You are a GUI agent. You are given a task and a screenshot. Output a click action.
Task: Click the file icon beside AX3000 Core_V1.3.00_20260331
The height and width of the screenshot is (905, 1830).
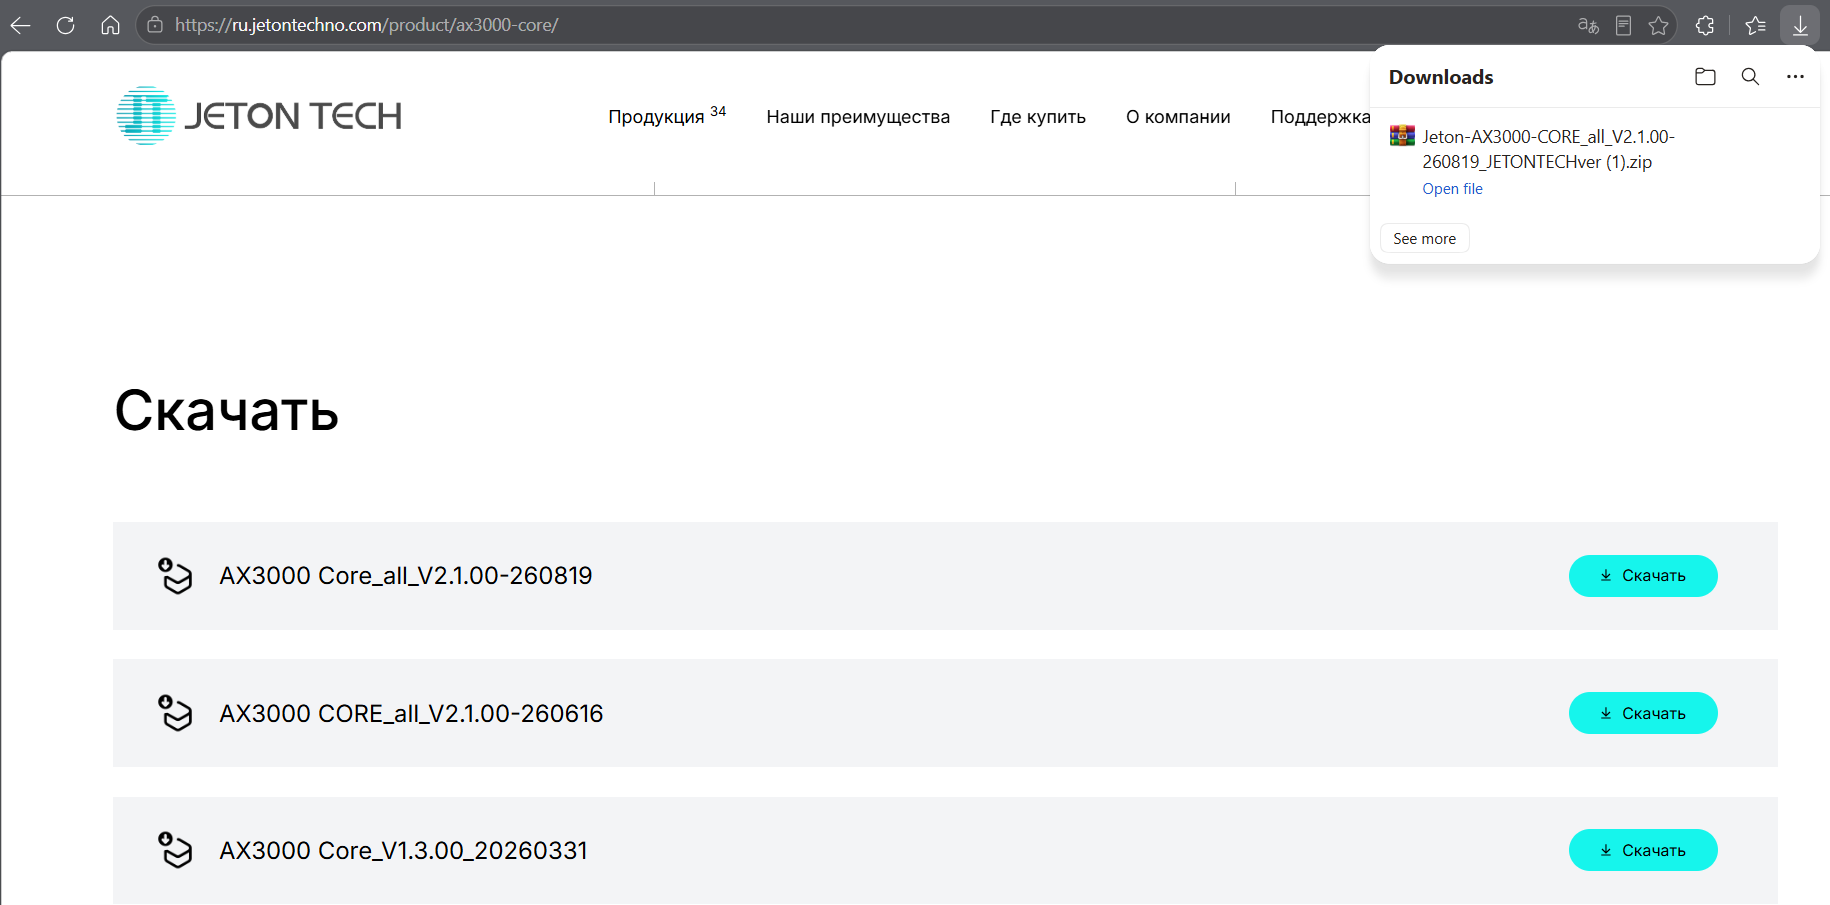(x=175, y=850)
